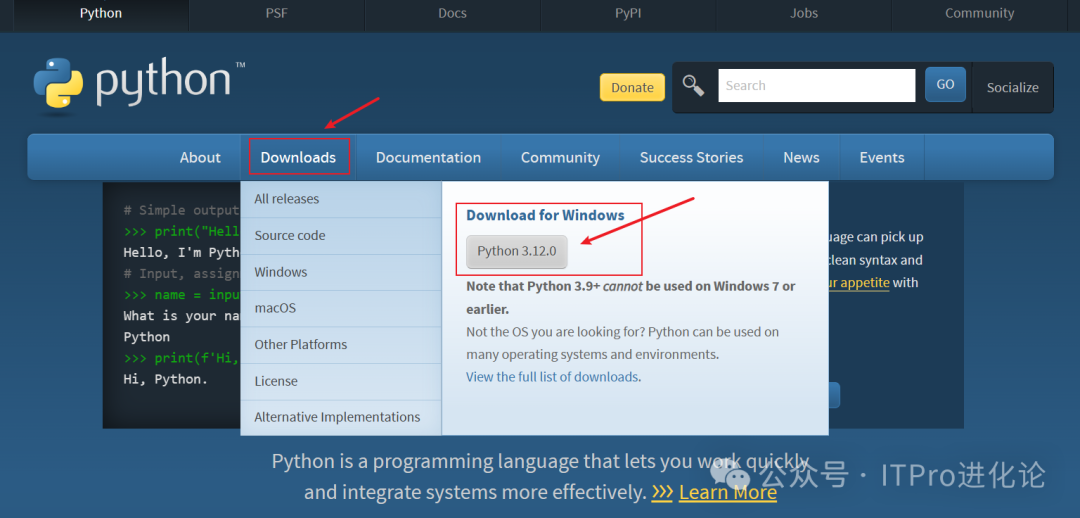The height and width of the screenshot is (518, 1080).
Task: Open Alternative Implementations in the Downloads menu
Action: pyautogui.click(x=341, y=417)
